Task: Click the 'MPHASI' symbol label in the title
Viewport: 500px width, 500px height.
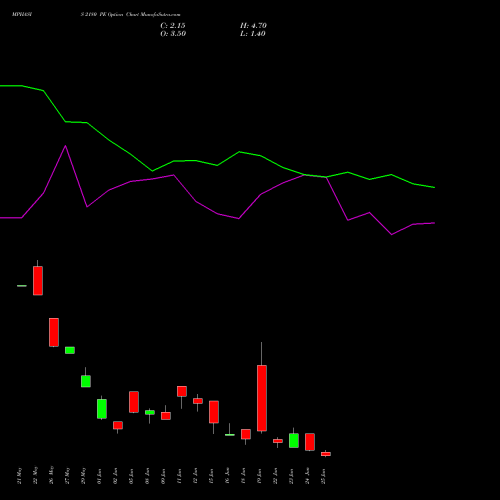Action: point(22,15)
